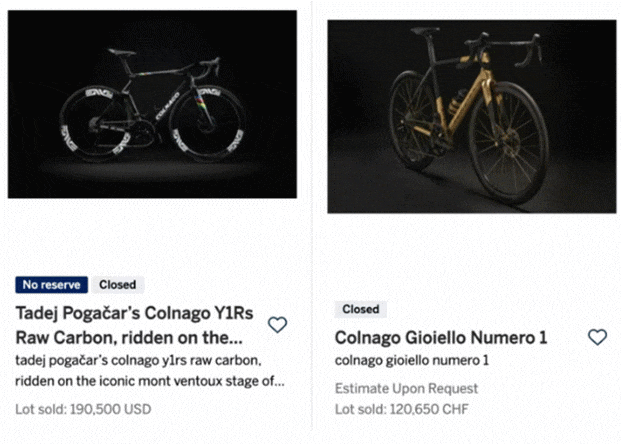Save the Colnago Gioiello Numero 1 lot with the heart

597,337
